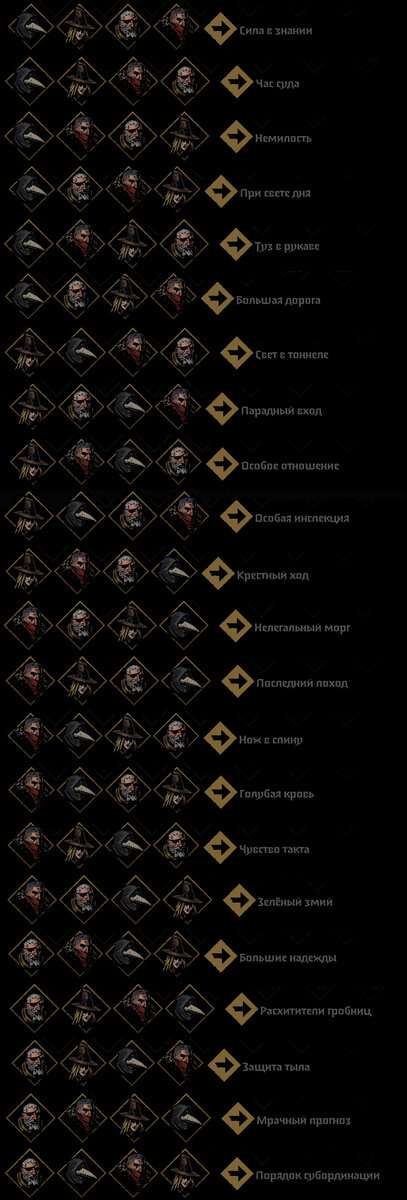407x1200 pixels.
Task: Select Highwayman portrait in 'Большая дорога' row
Action: pyautogui.click(x=175, y=298)
